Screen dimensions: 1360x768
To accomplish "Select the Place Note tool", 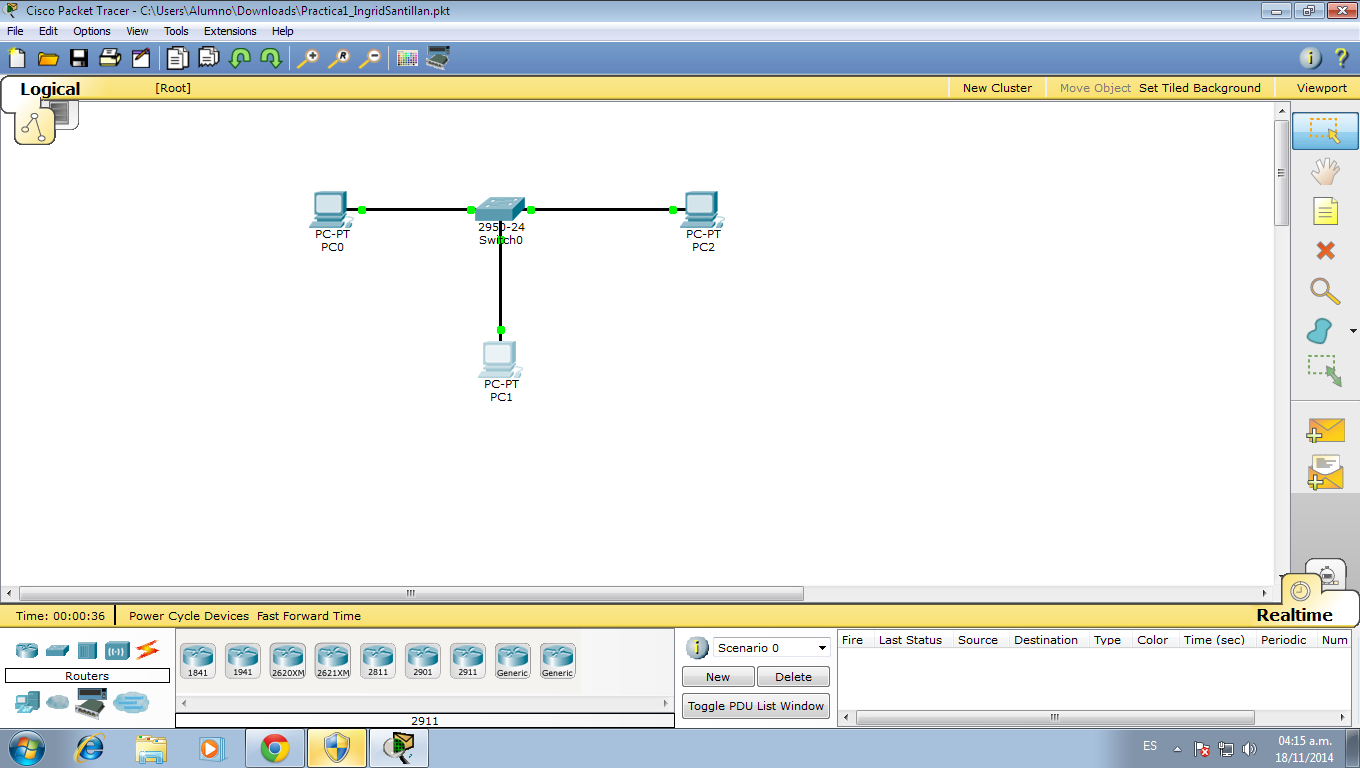I will tap(1324, 211).
